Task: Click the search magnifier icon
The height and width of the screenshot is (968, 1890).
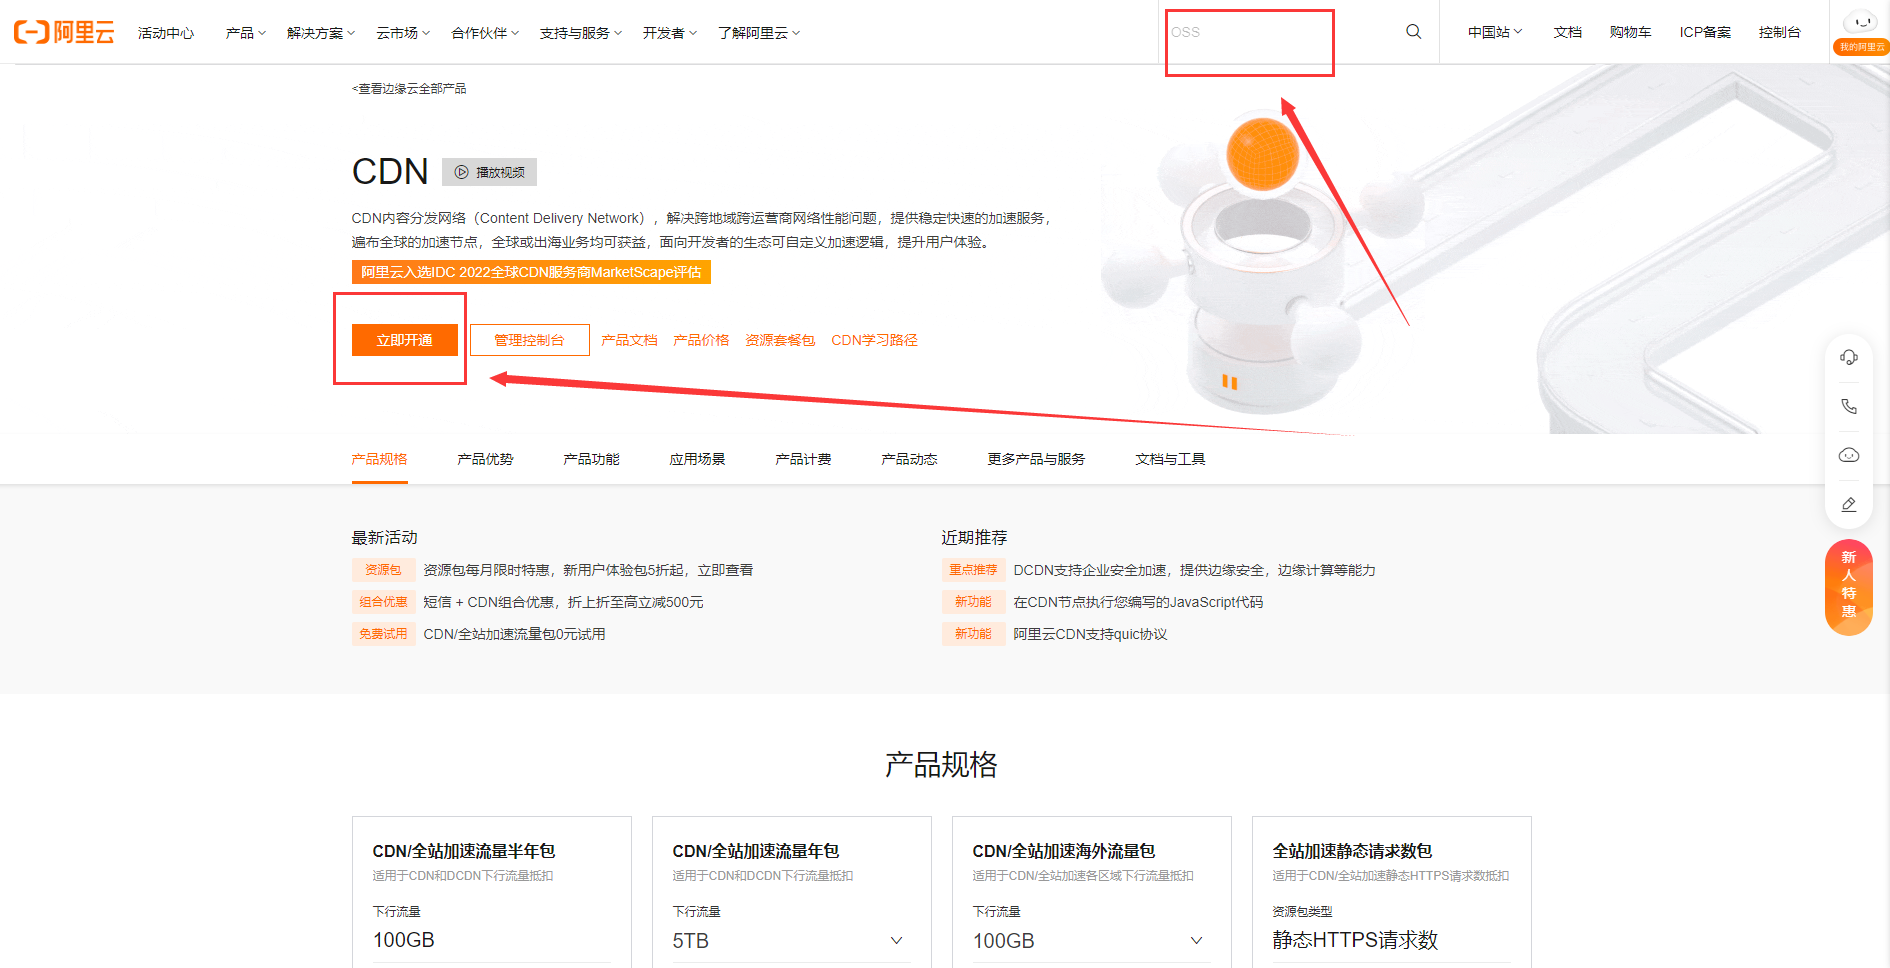Action: pos(1413,32)
